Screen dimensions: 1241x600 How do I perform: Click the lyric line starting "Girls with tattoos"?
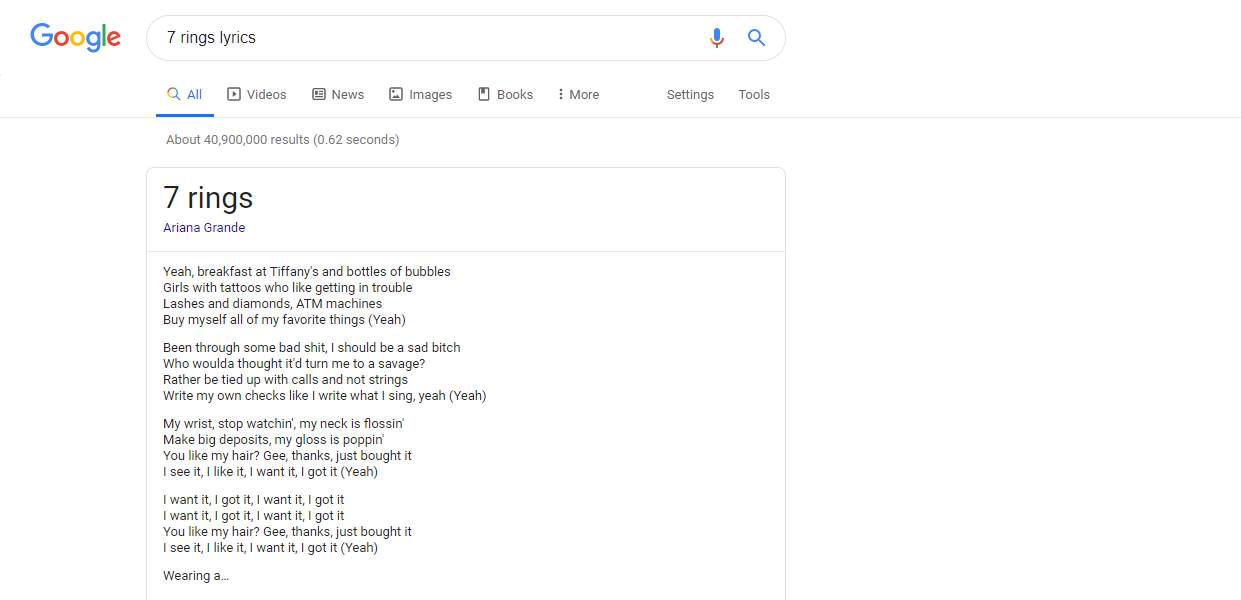(287, 288)
